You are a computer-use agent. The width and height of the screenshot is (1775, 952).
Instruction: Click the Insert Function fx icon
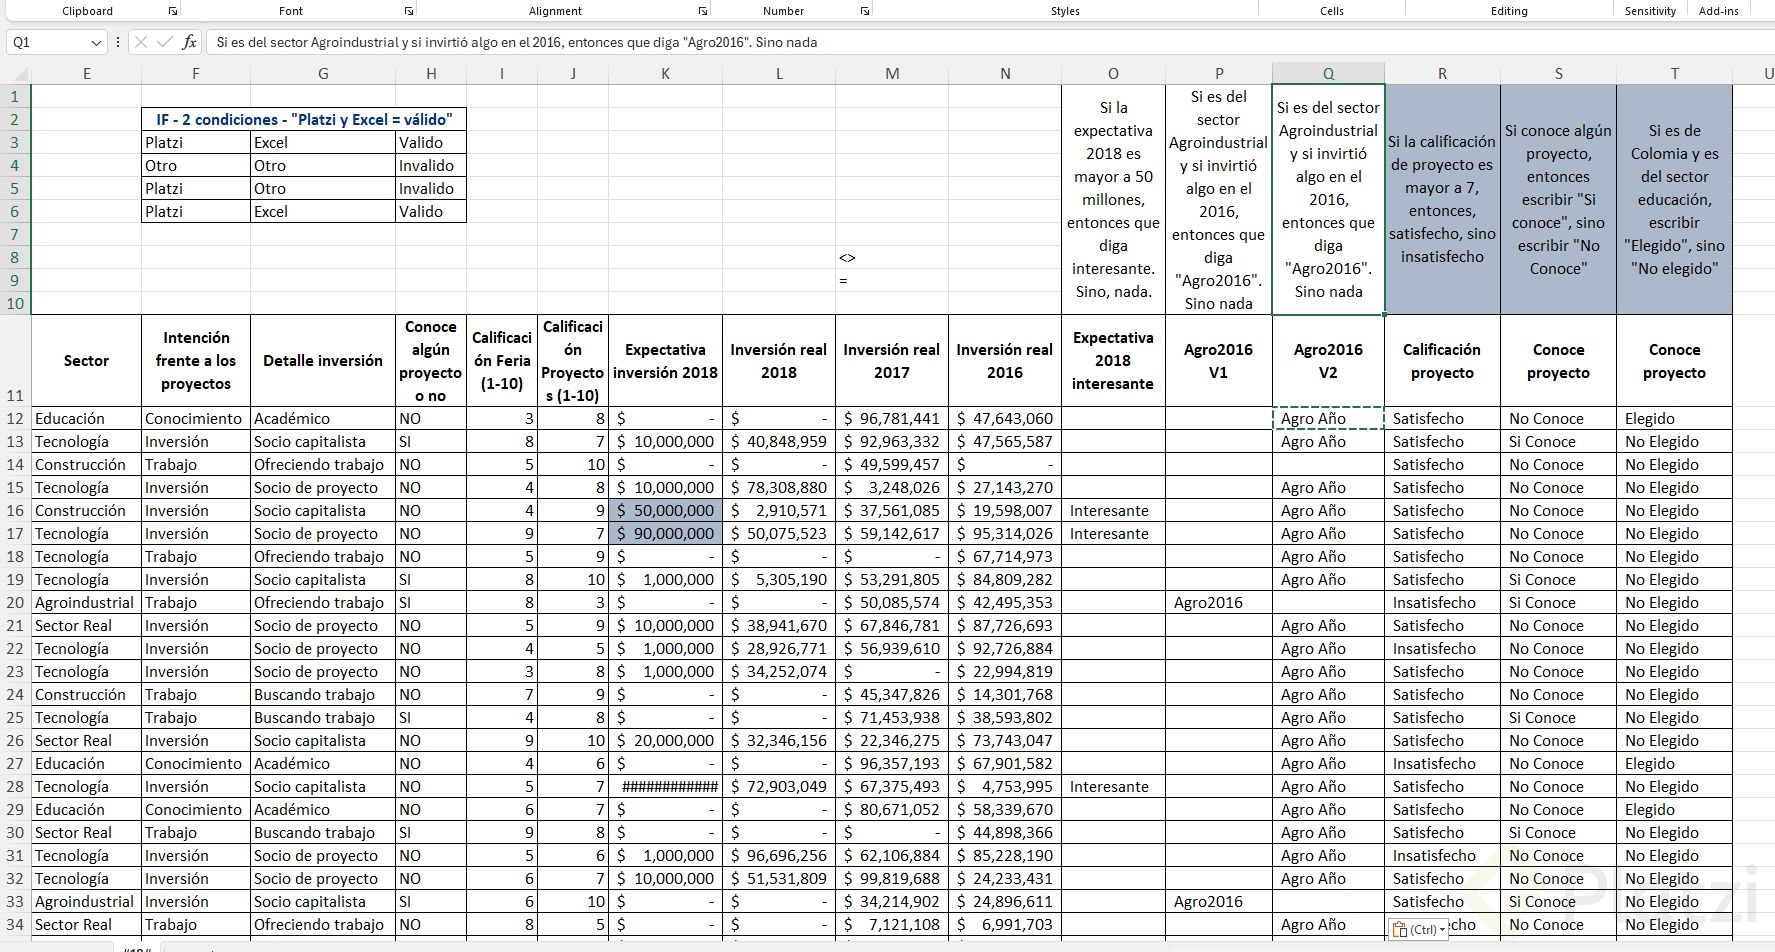(189, 42)
